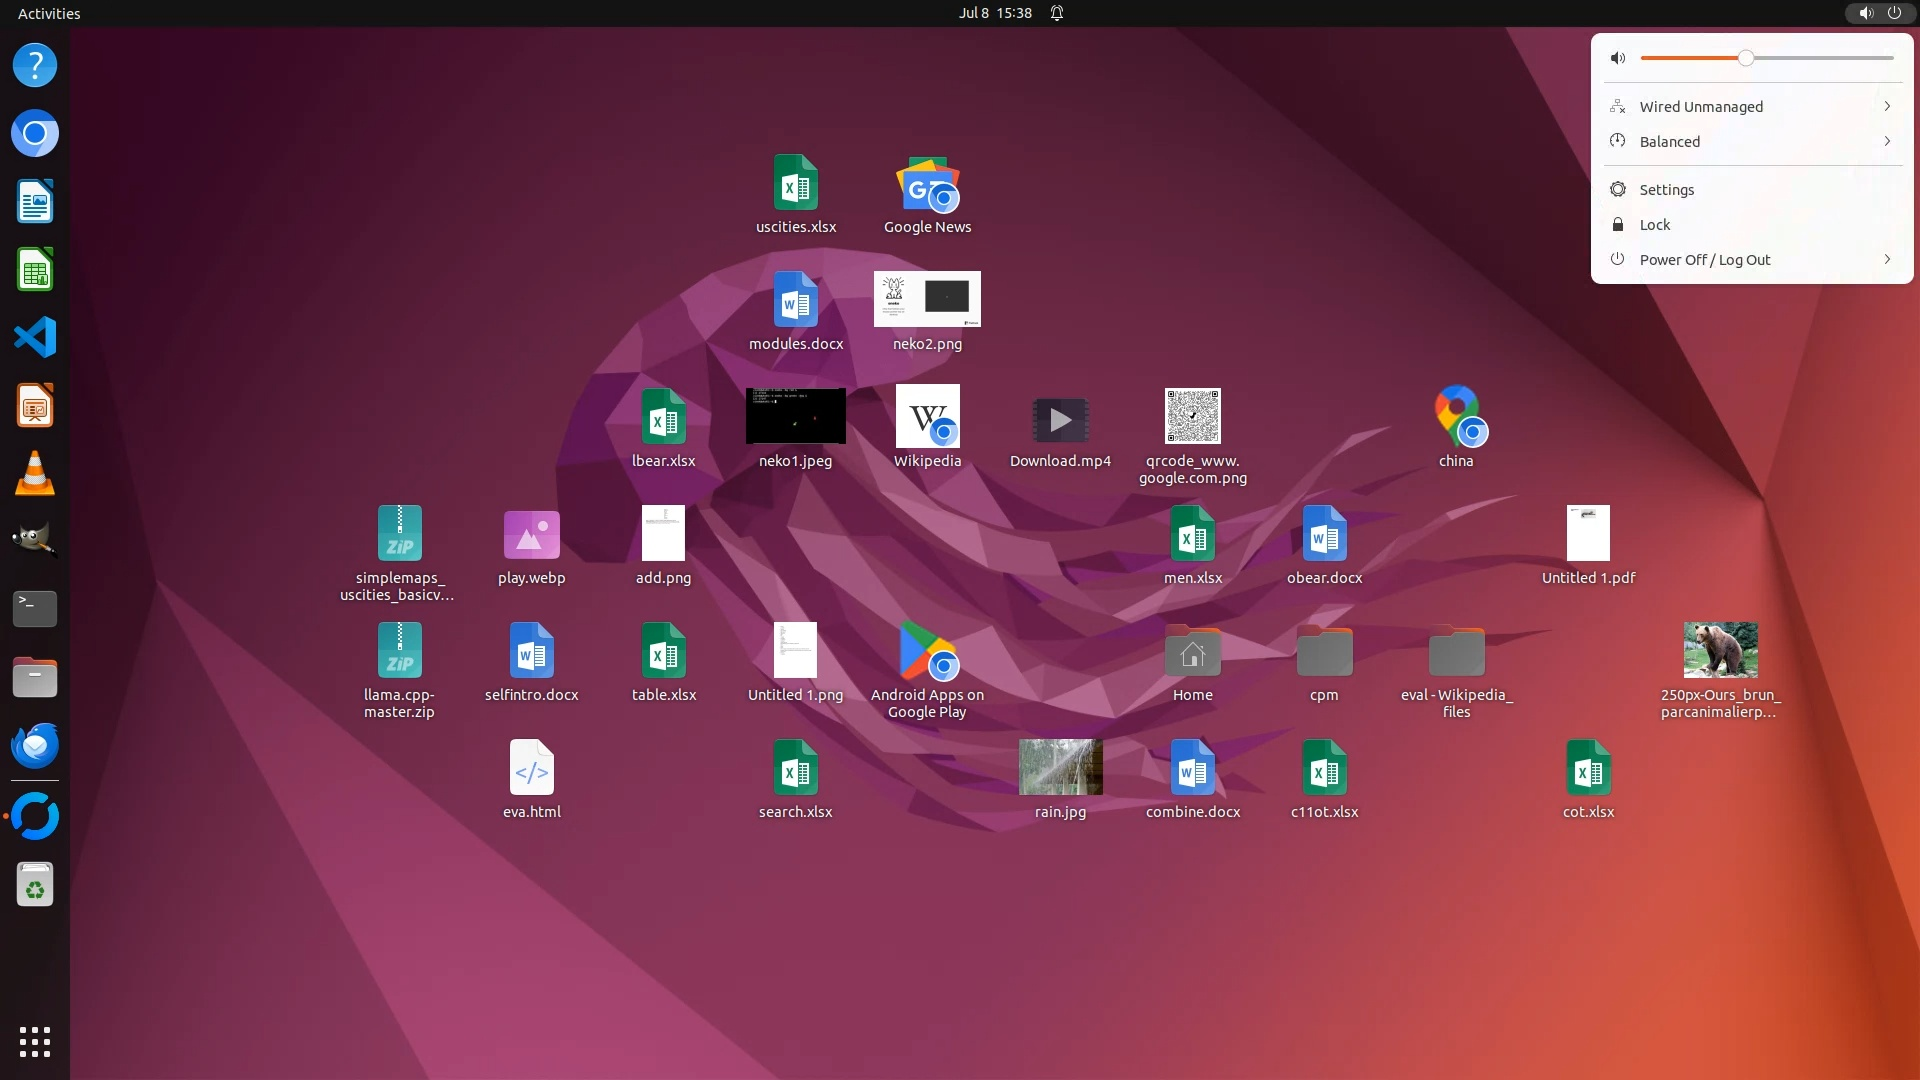
Task: Open Settings from system menu
Action: 1667,189
